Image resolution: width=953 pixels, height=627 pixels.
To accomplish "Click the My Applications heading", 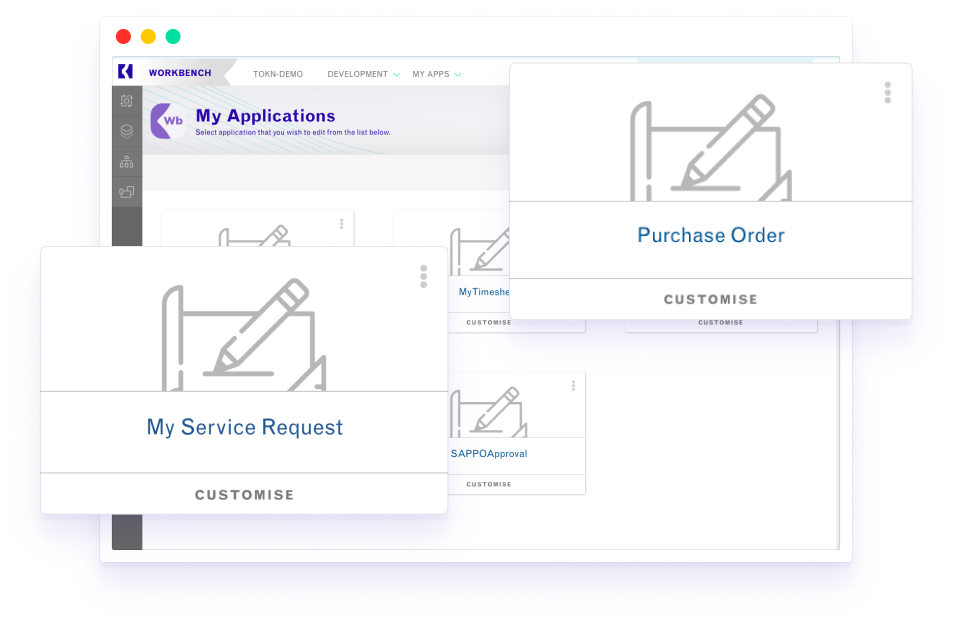I will pyautogui.click(x=265, y=115).
